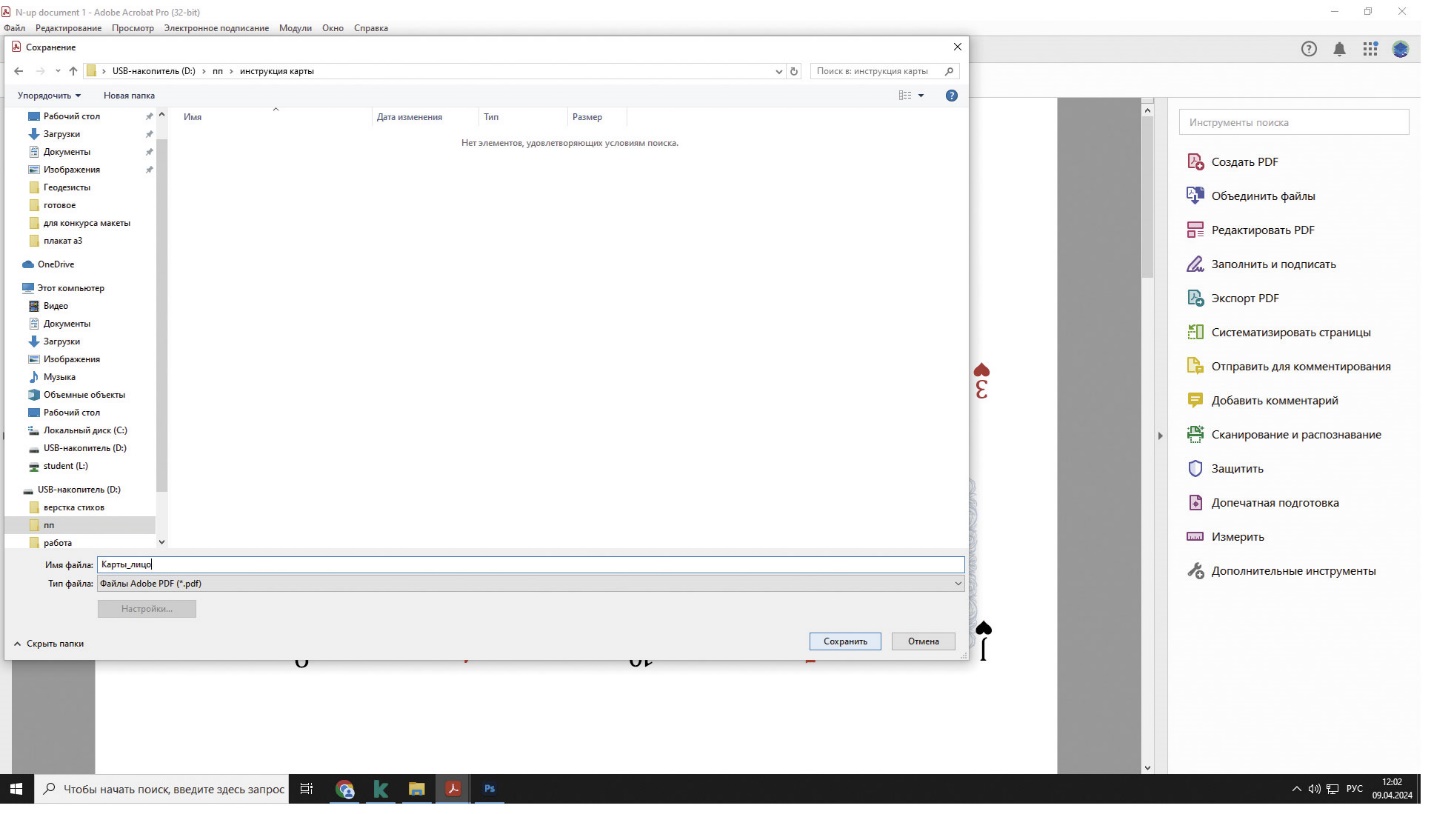The image size is (1431, 814).
Task: Click the Сохранить button
Action: pyautogui.click(x=845, y=641)
